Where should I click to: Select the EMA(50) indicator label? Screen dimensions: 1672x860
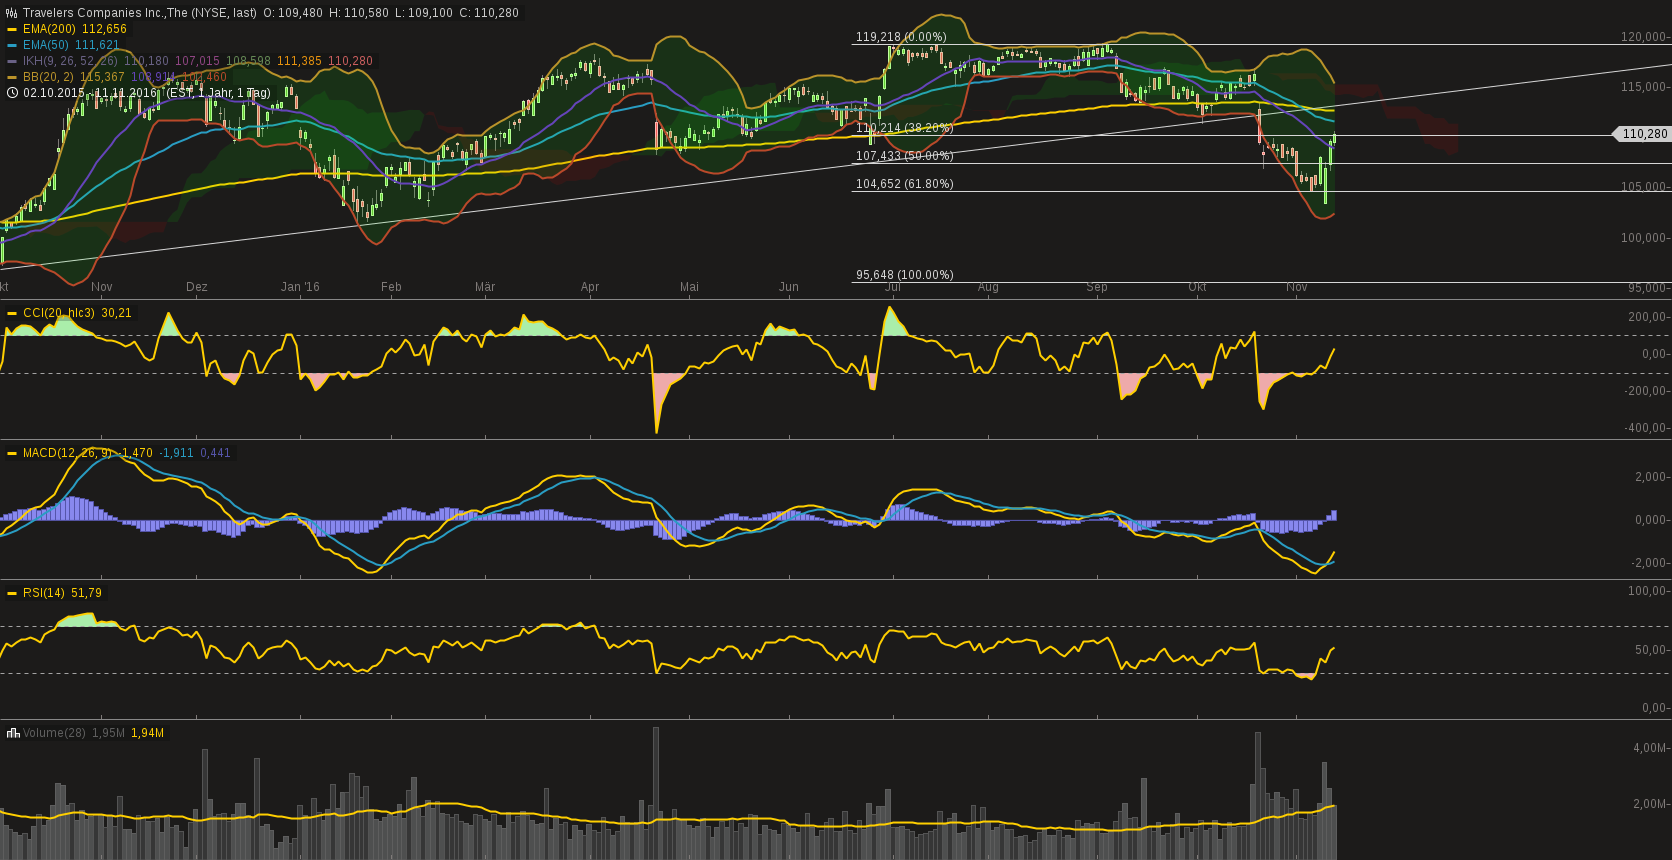click(x=46, y=45)
